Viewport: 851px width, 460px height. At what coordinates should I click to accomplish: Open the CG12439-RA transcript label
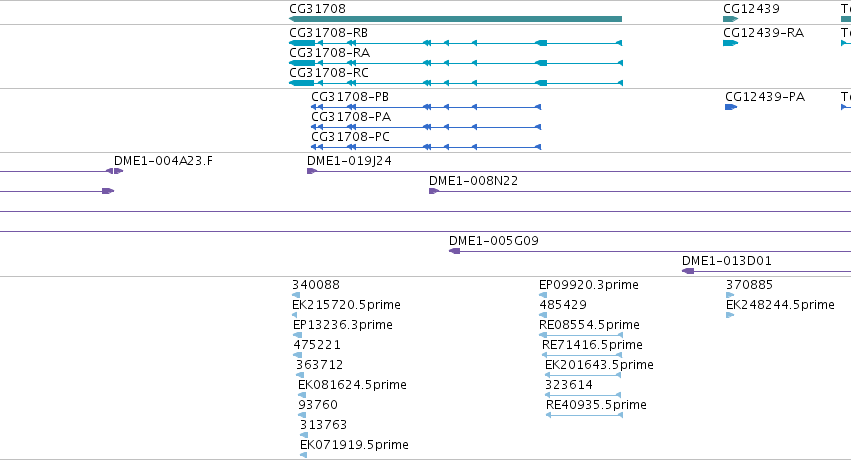pos(763,33)
